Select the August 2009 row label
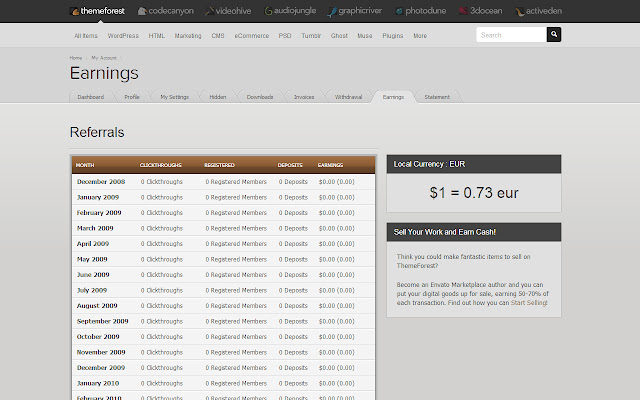 click(x=97, y=306)
